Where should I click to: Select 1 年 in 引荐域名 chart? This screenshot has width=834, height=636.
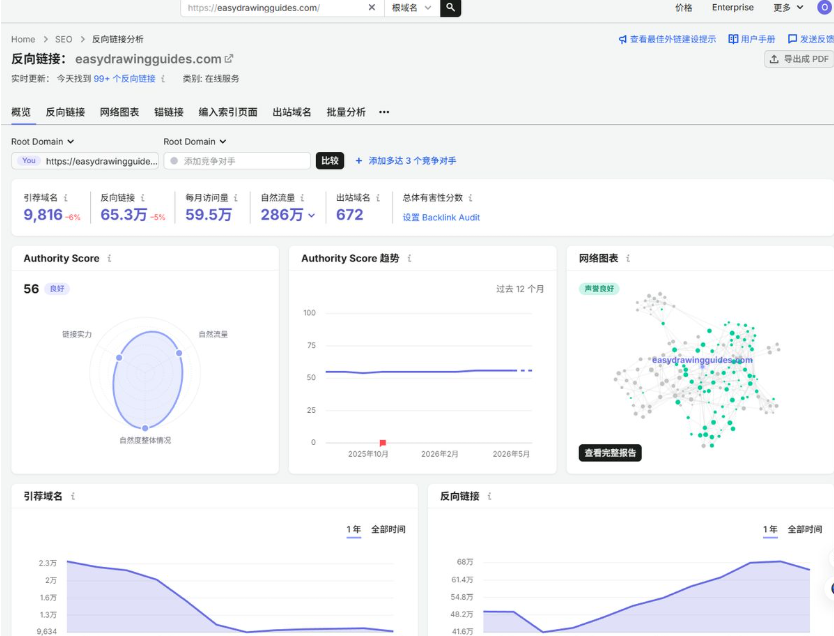(354, 530)
